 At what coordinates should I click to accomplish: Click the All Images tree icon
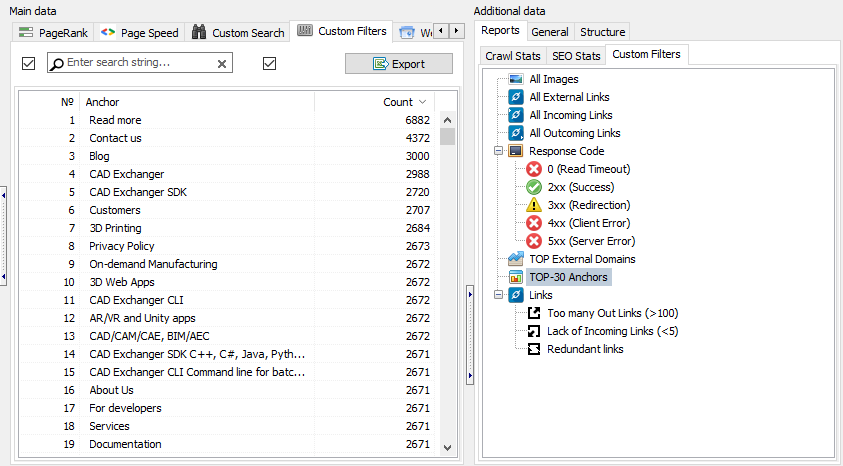tap(516, 79)
